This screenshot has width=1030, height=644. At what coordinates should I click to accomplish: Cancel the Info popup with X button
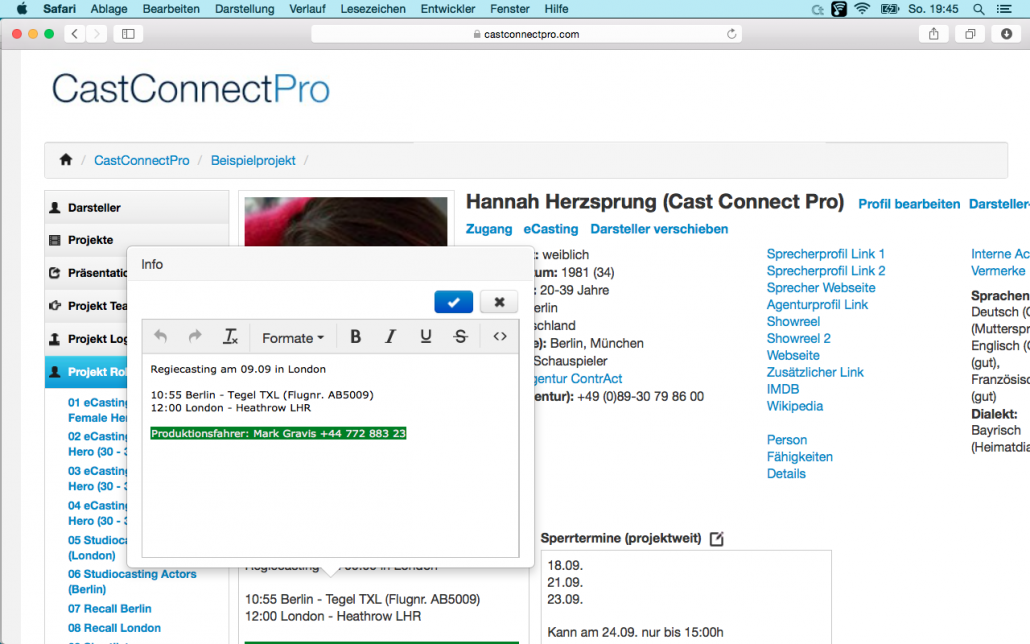point(499,302)
